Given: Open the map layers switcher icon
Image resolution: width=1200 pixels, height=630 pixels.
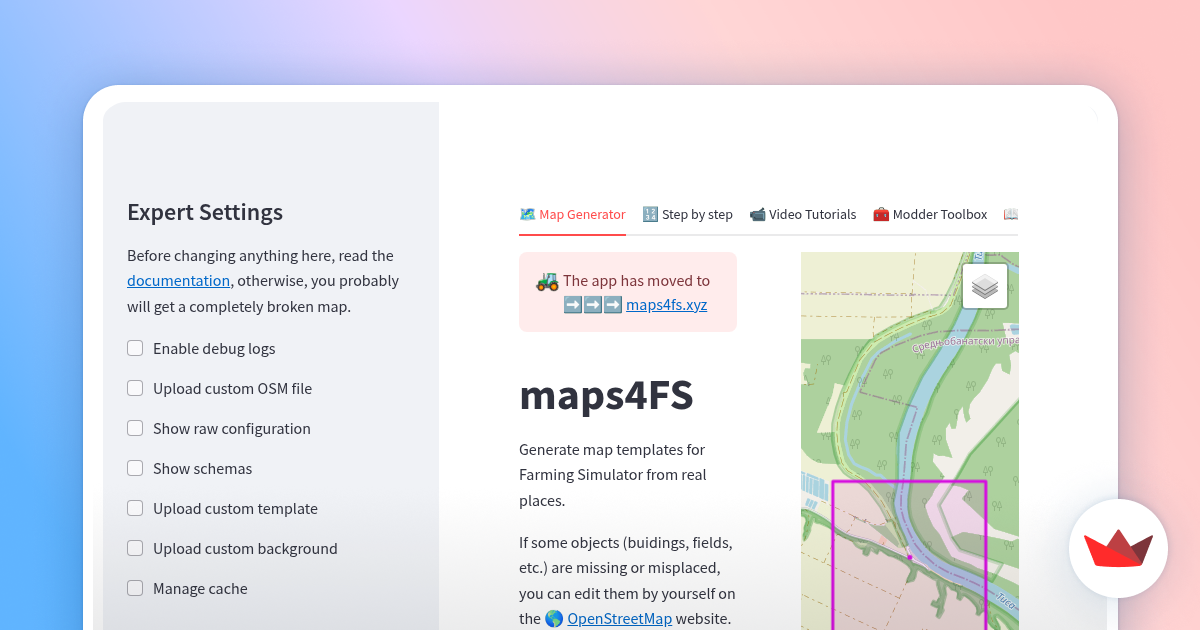Looking at the screenshot, I should coord(984,285).
